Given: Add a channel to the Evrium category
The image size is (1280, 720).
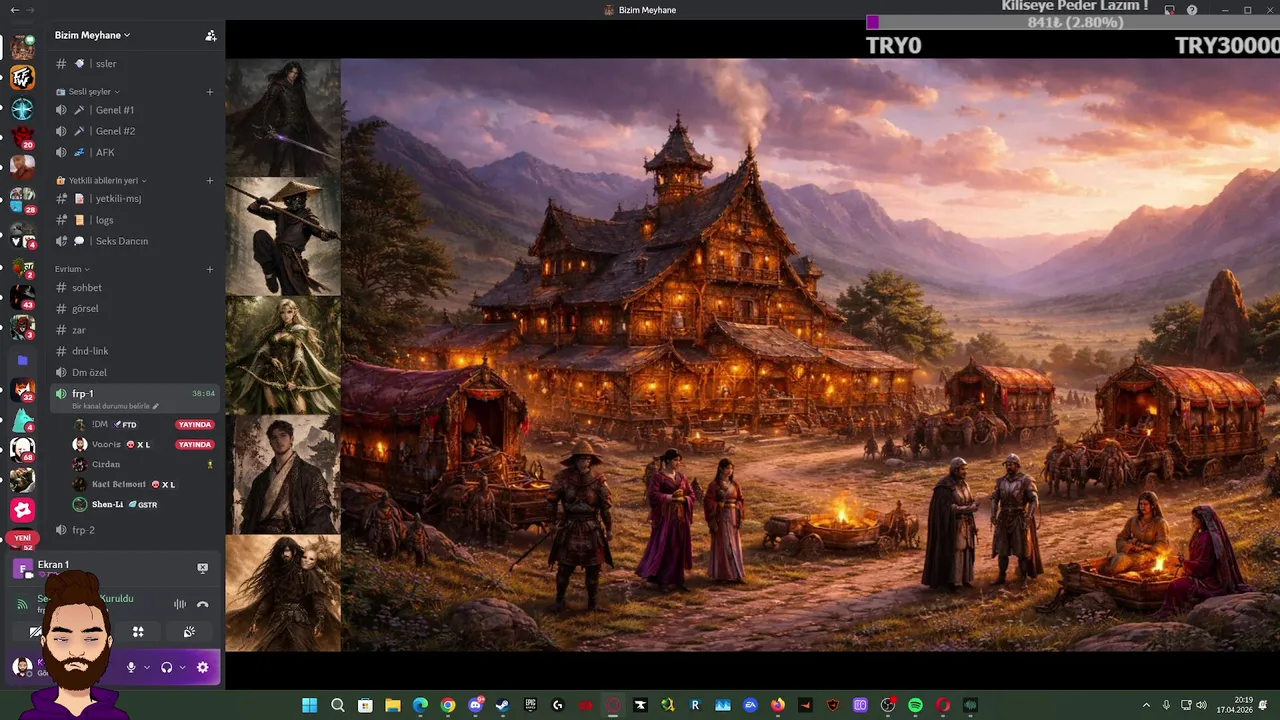Looking at the screenshot, I should (210, 269).
